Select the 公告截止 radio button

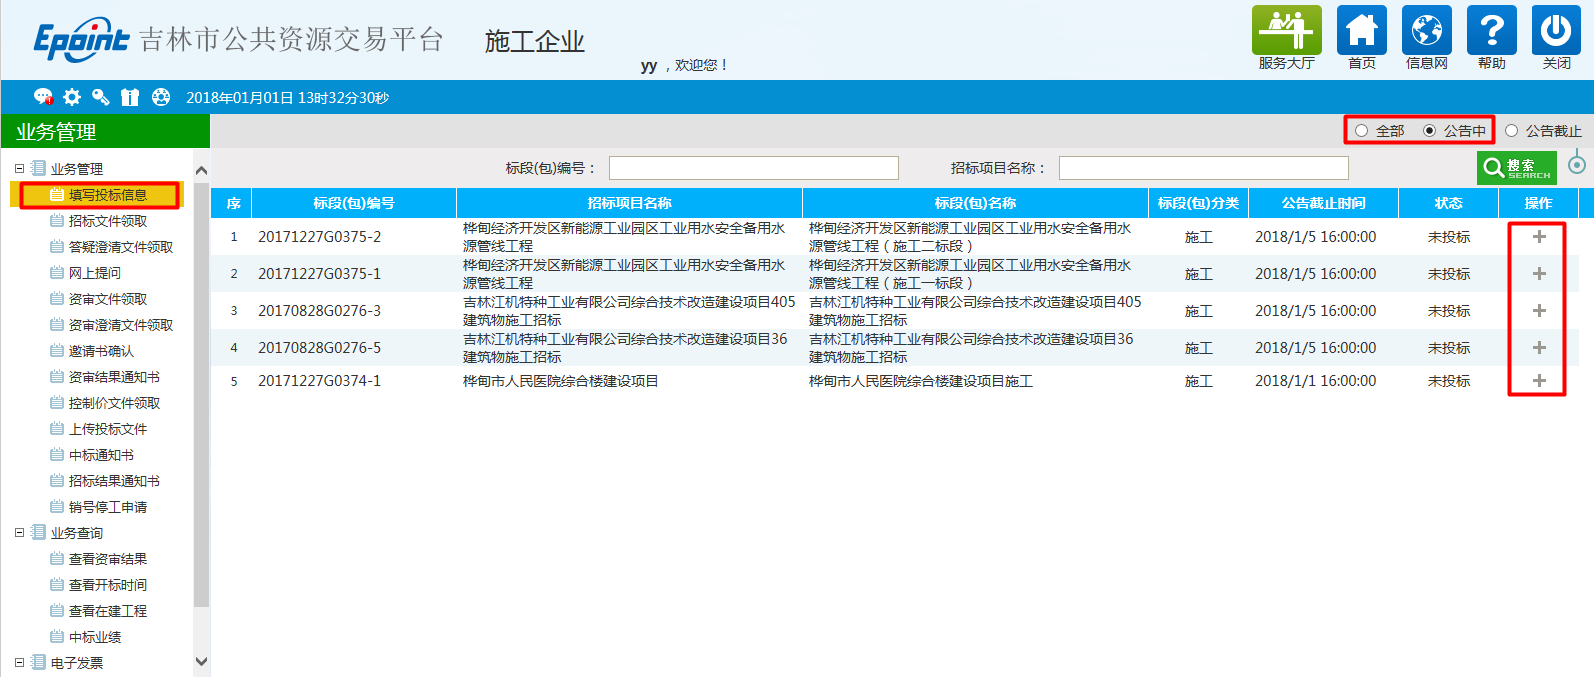click(1511, 131)
